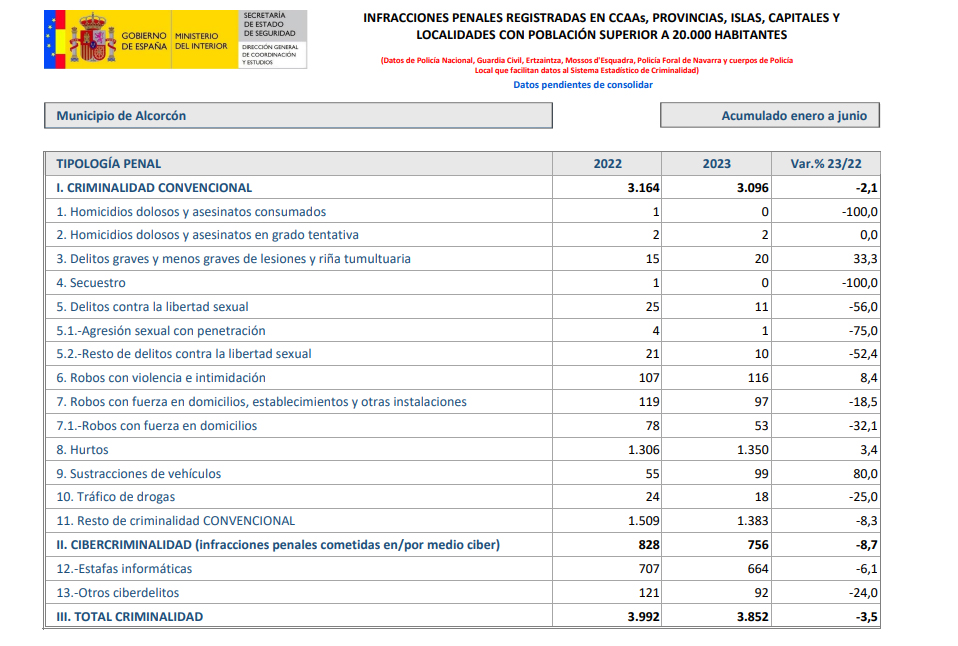Select the I. CRIMINALIDAD CONVENCIONAL row label
958x646 pixels.
pos(154,187)
